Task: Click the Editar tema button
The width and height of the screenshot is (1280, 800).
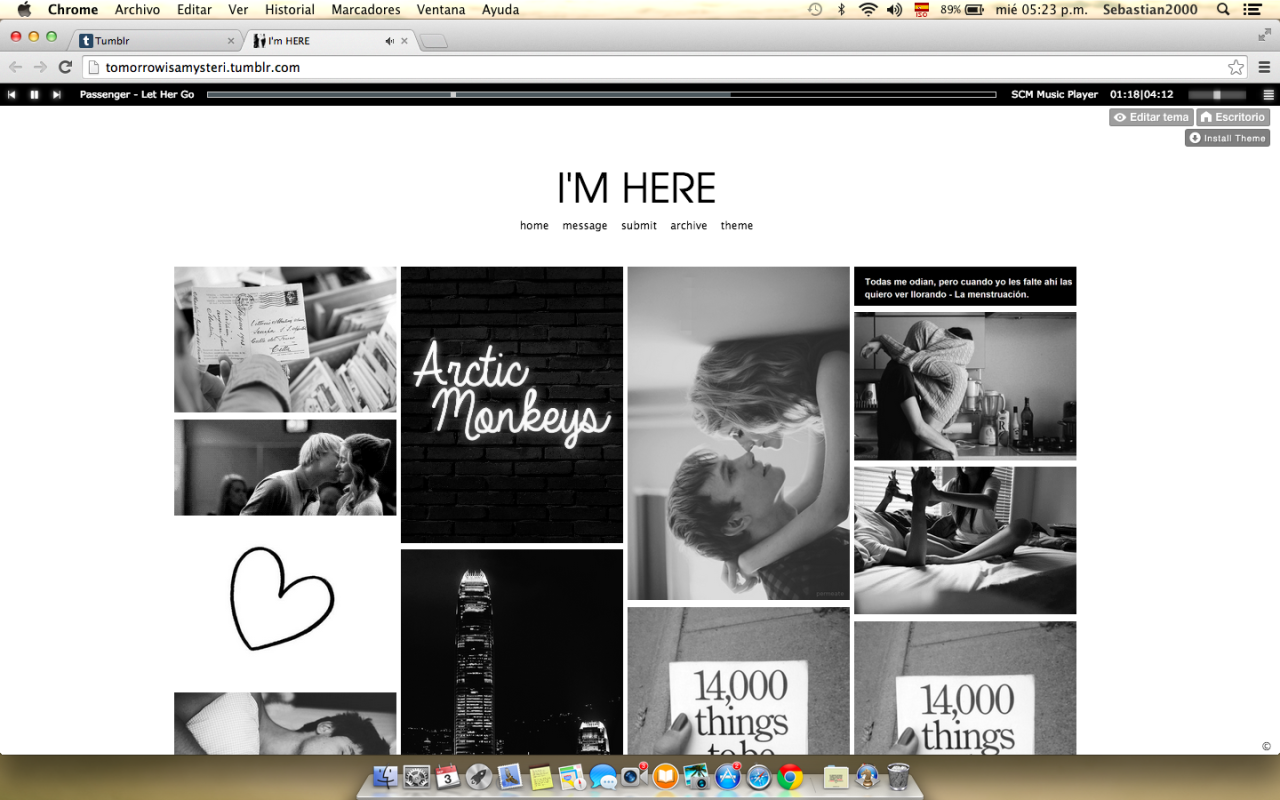Action: pyautogui.click(x=1151, y=117)
